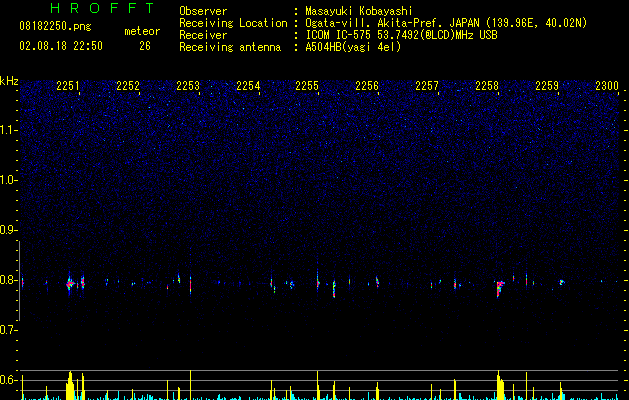Image resolution: width=629 pixels, height=400 pixels.
Task: Click the 0.8 kHz axis label
Action: [7, 280]
